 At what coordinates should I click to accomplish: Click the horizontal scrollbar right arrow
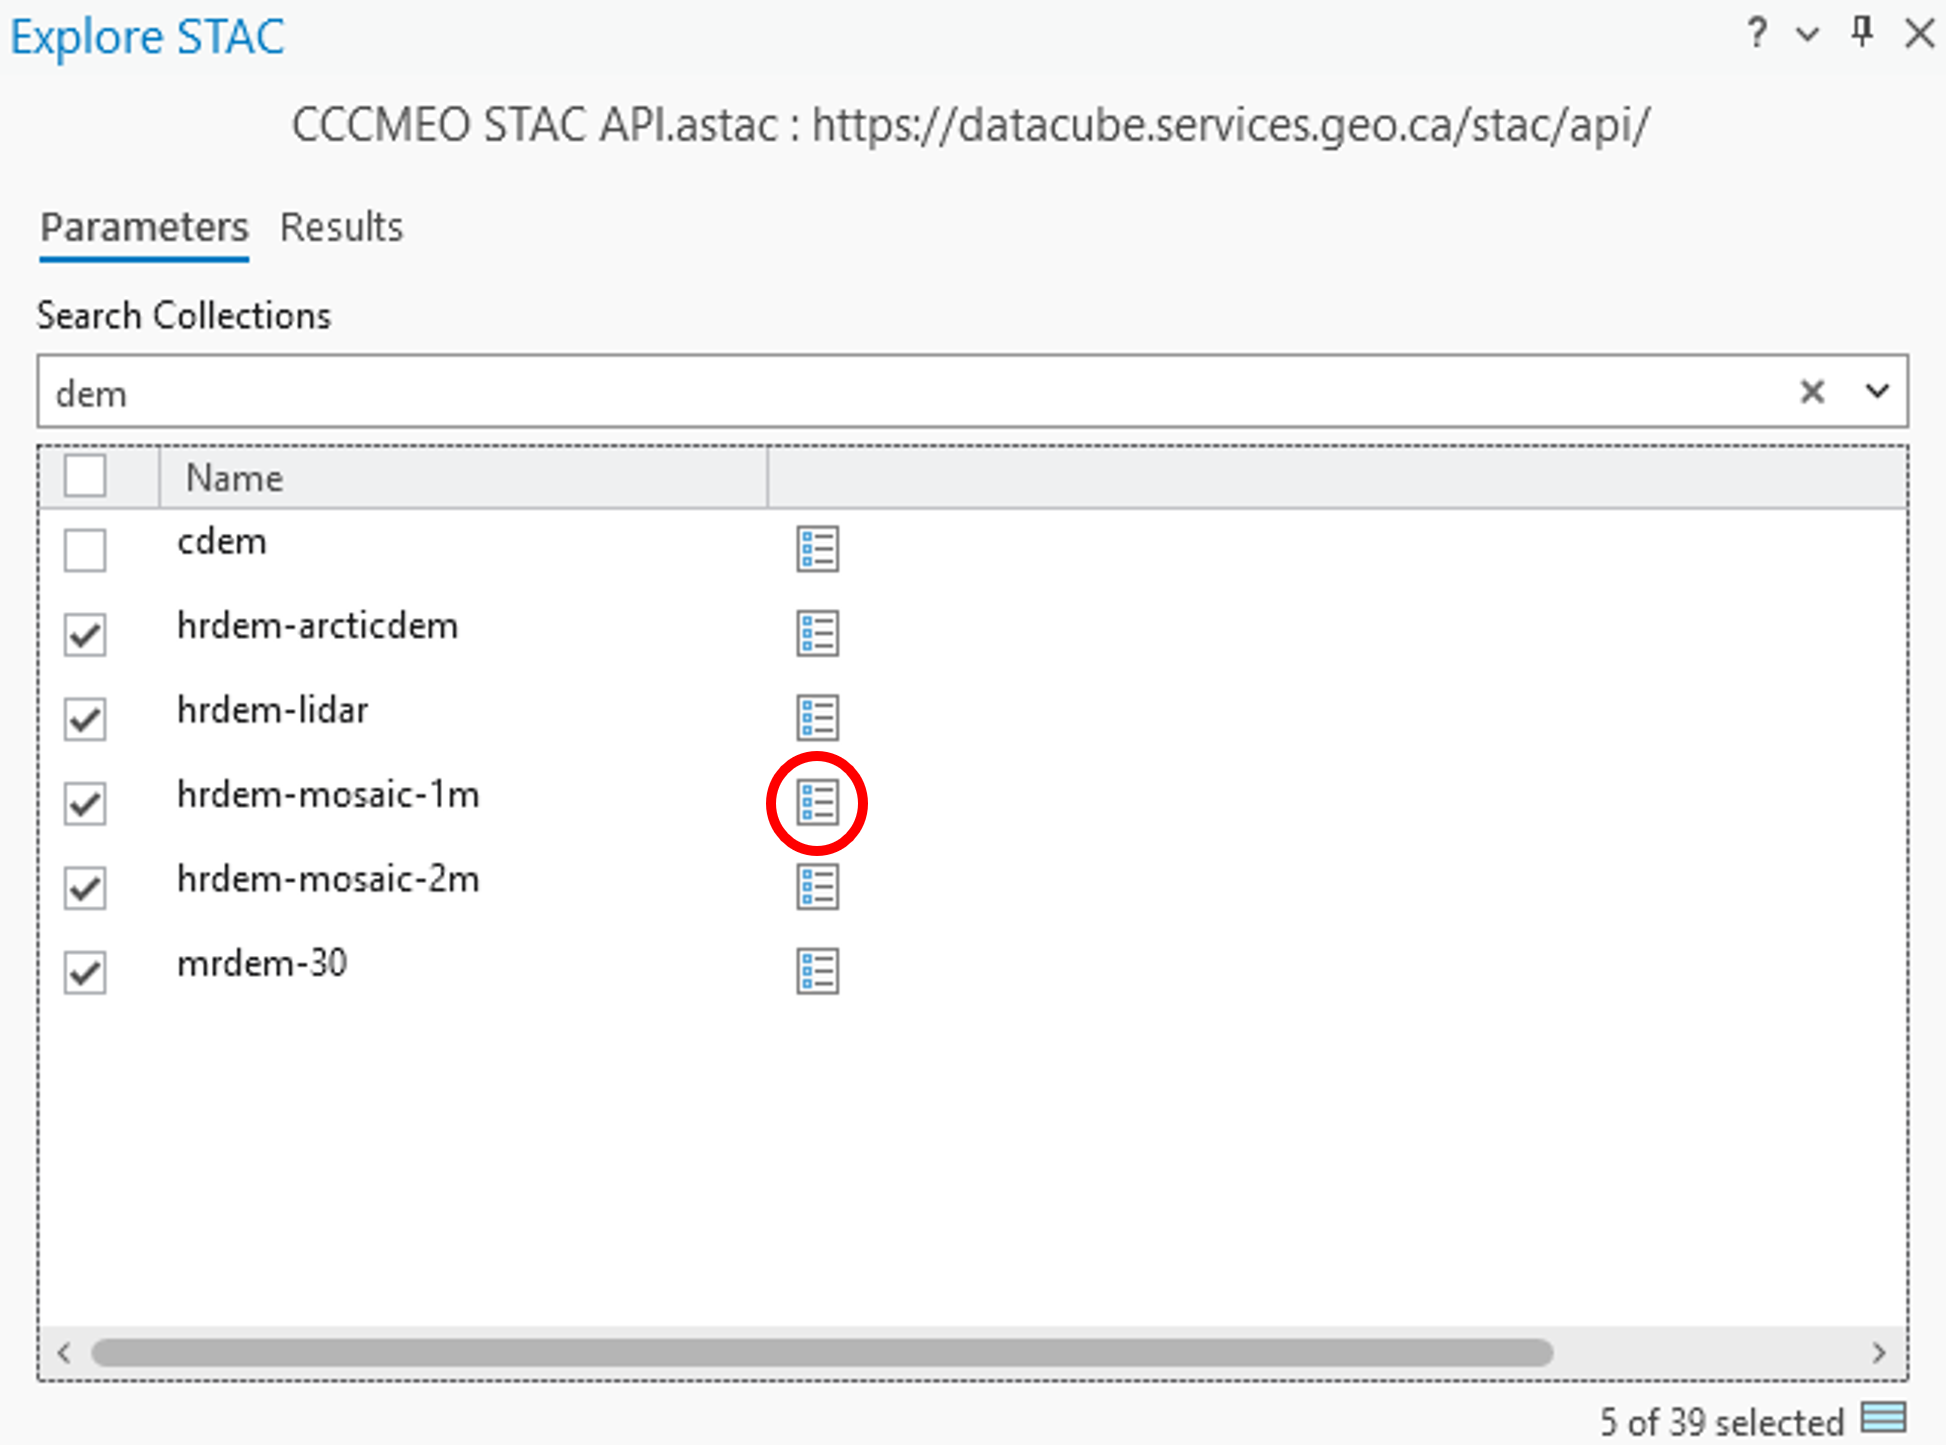click(1878, 1353)
